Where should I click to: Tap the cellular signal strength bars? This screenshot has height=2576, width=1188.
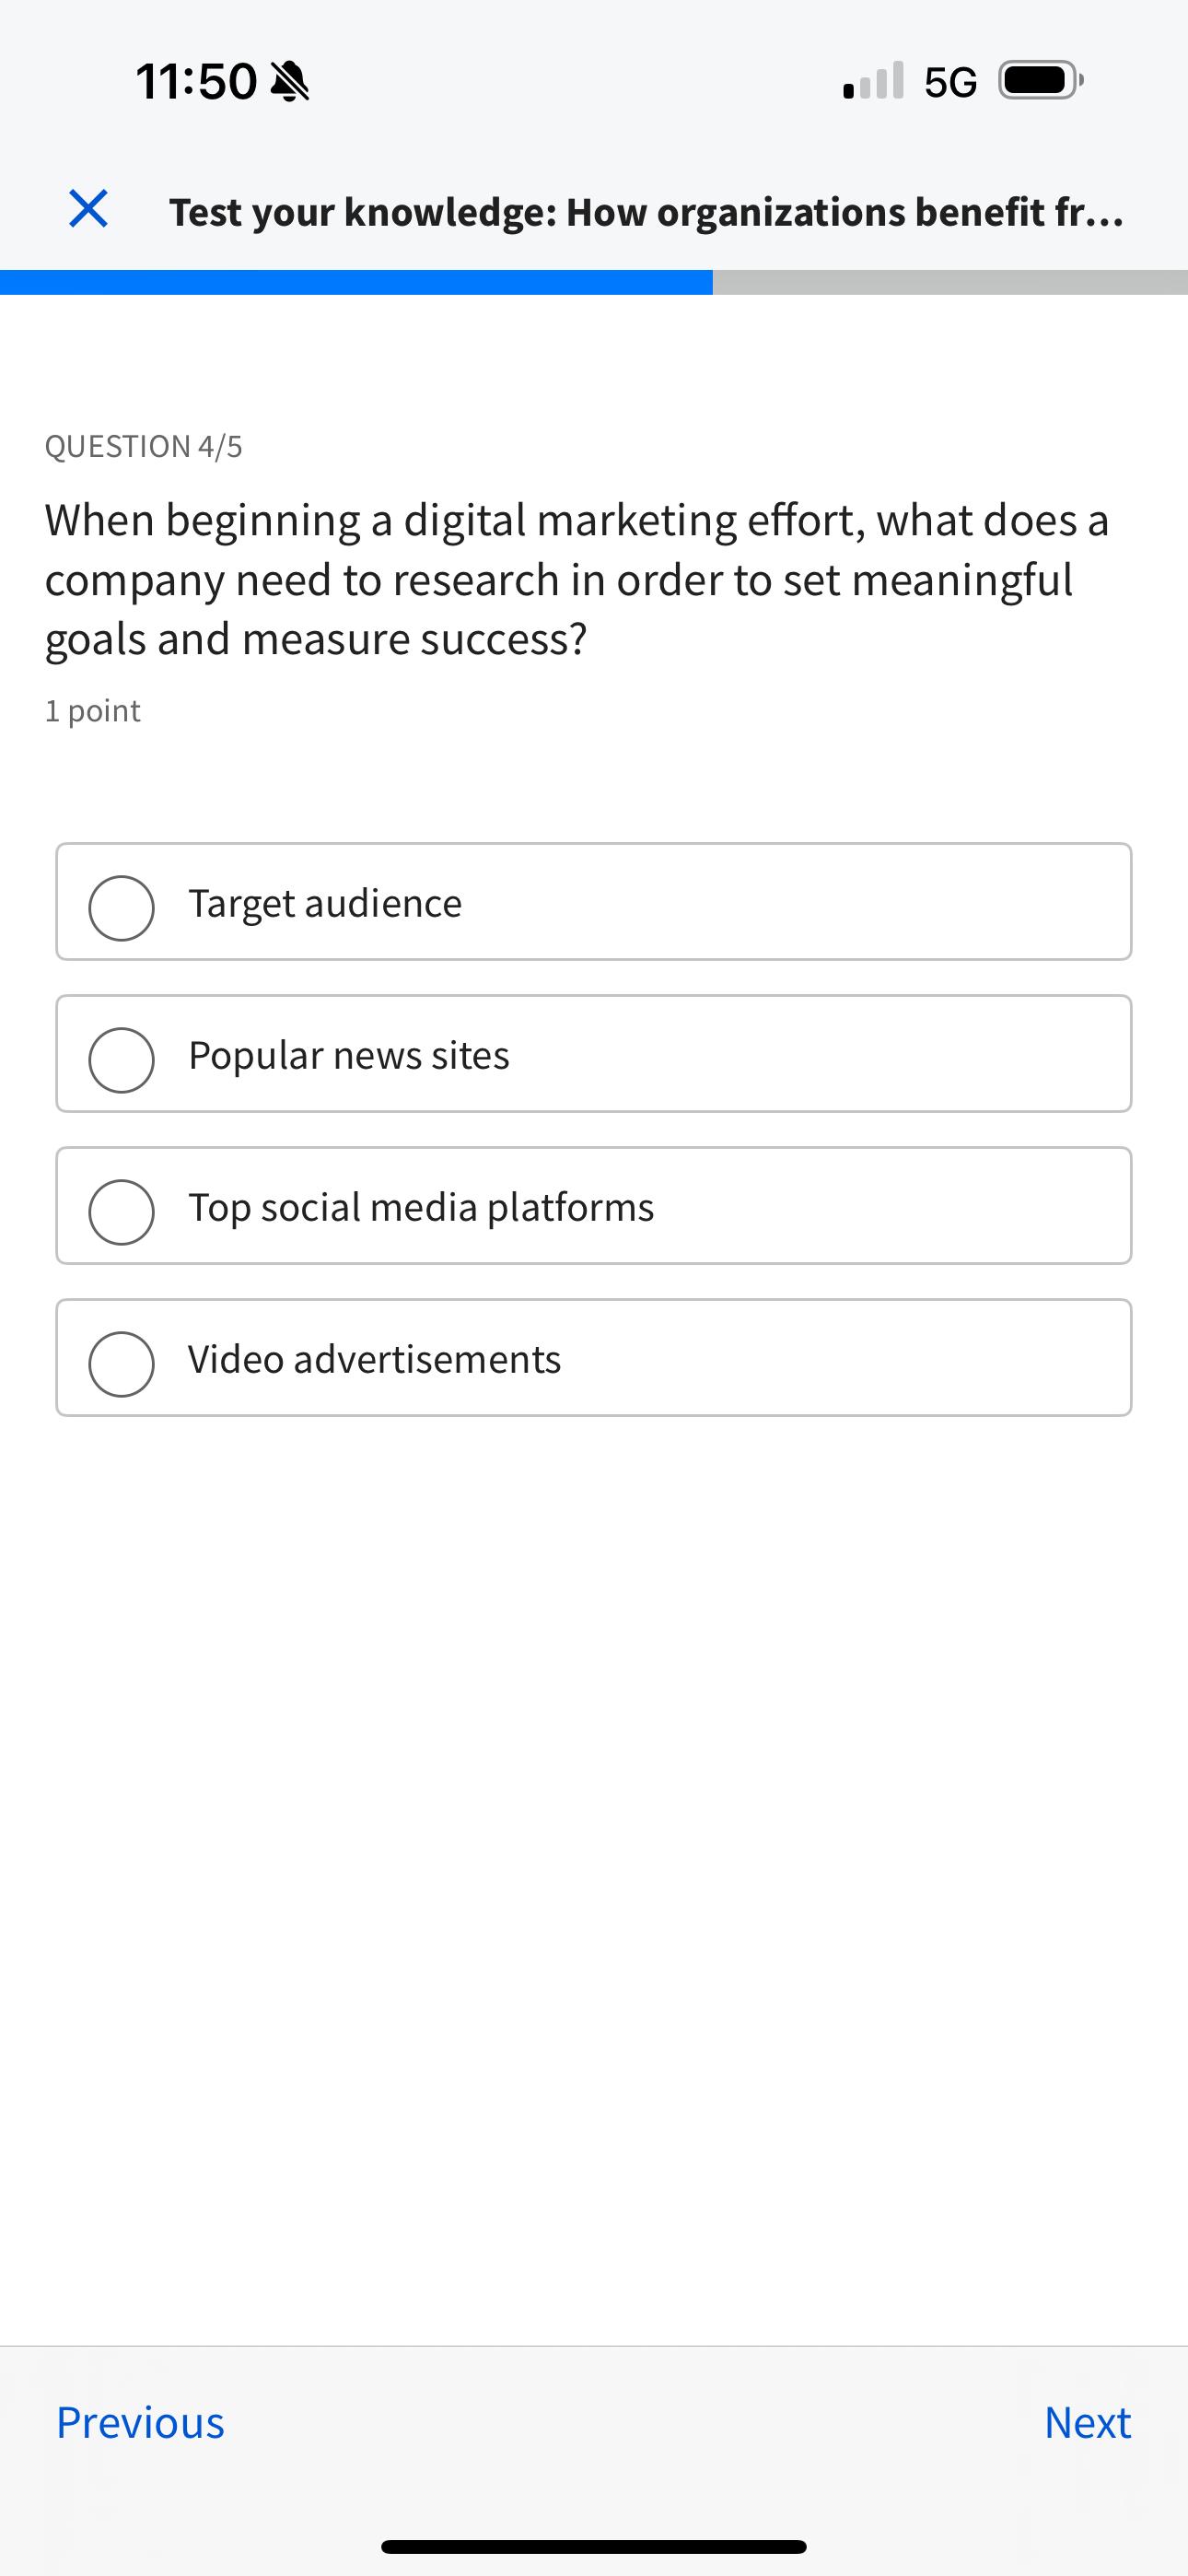(x=869, y=81)
